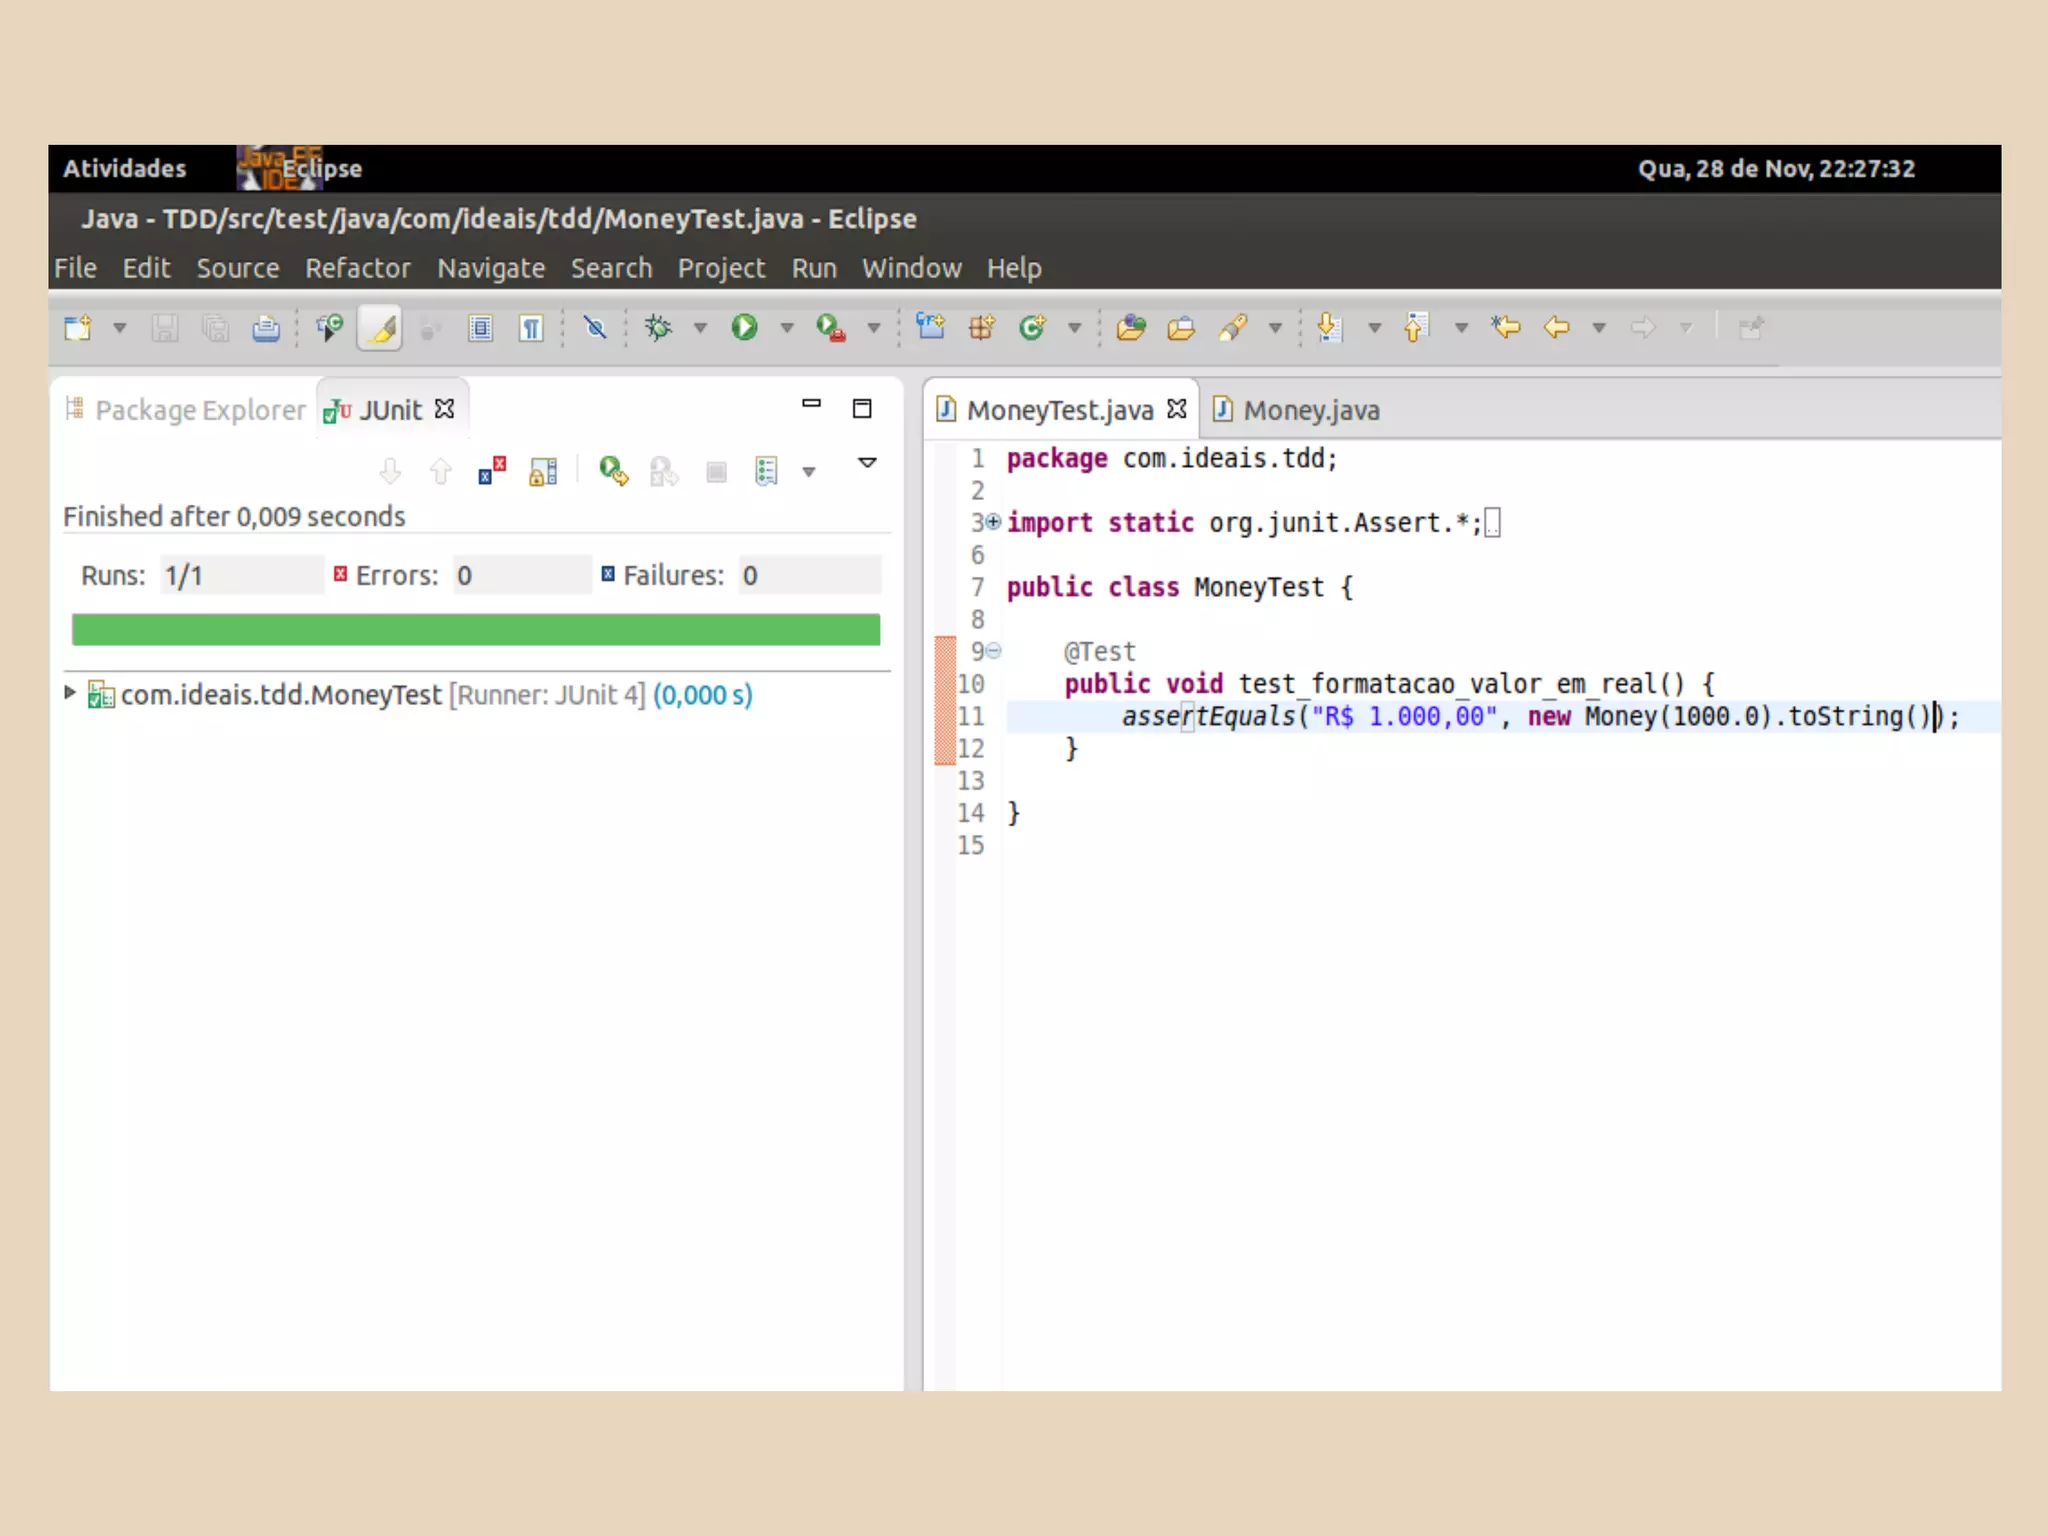Switch to Package Explorer view
The height and width of the screenshot is (1536, 2048).
pos(199,410)
